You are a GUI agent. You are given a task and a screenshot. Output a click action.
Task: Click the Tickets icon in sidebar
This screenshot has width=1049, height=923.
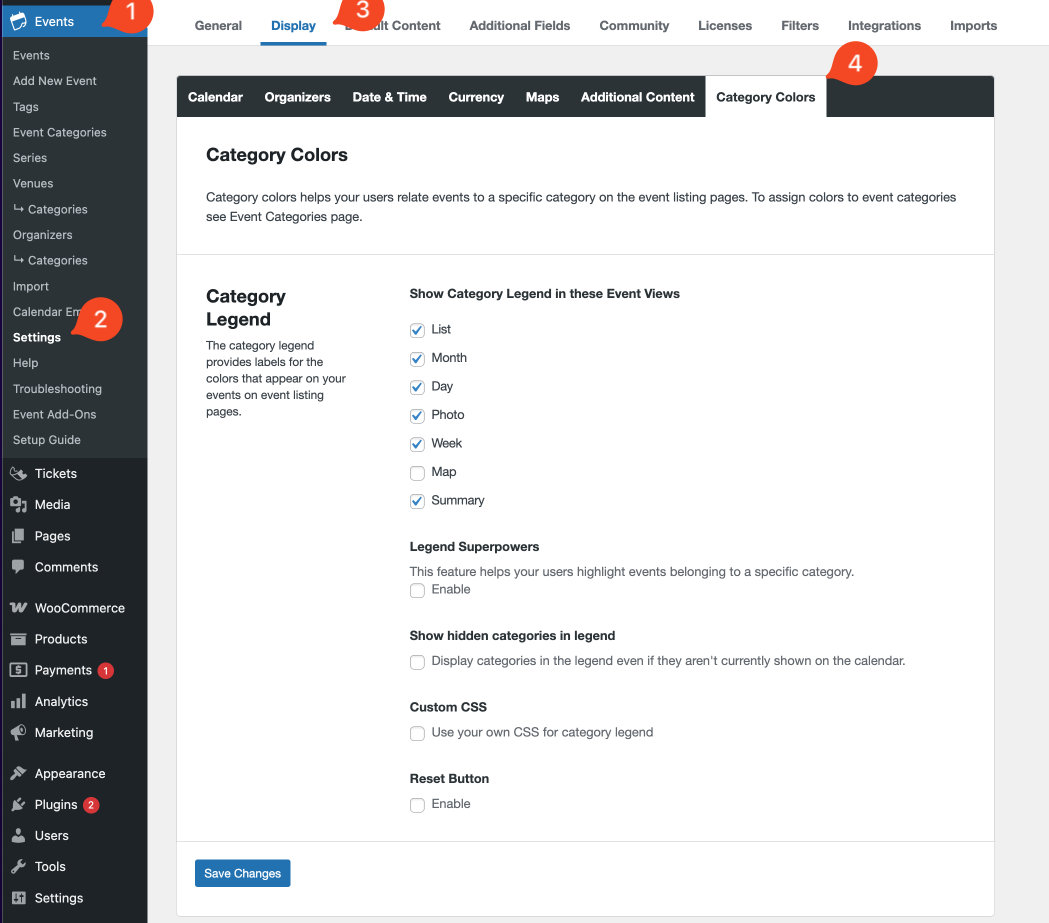coord(18,474)
